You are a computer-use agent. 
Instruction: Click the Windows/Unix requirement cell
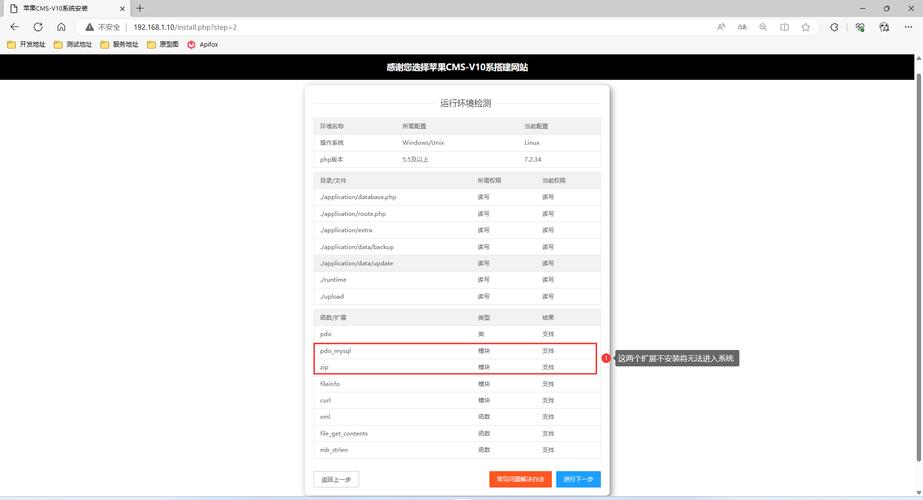tap(423, 143)
